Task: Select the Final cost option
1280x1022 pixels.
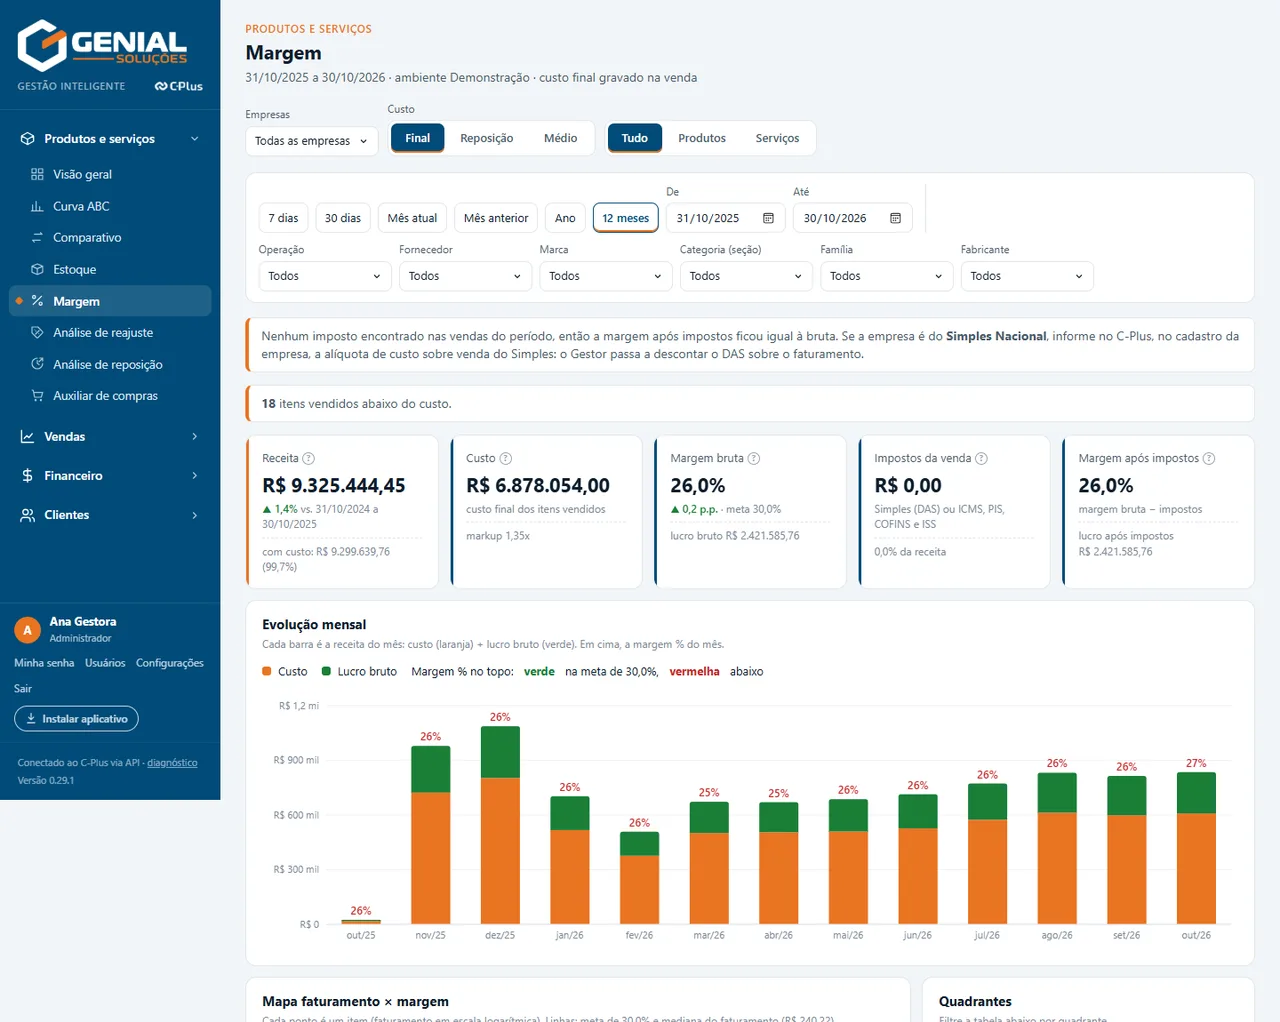Action: (x=418, y=138)
